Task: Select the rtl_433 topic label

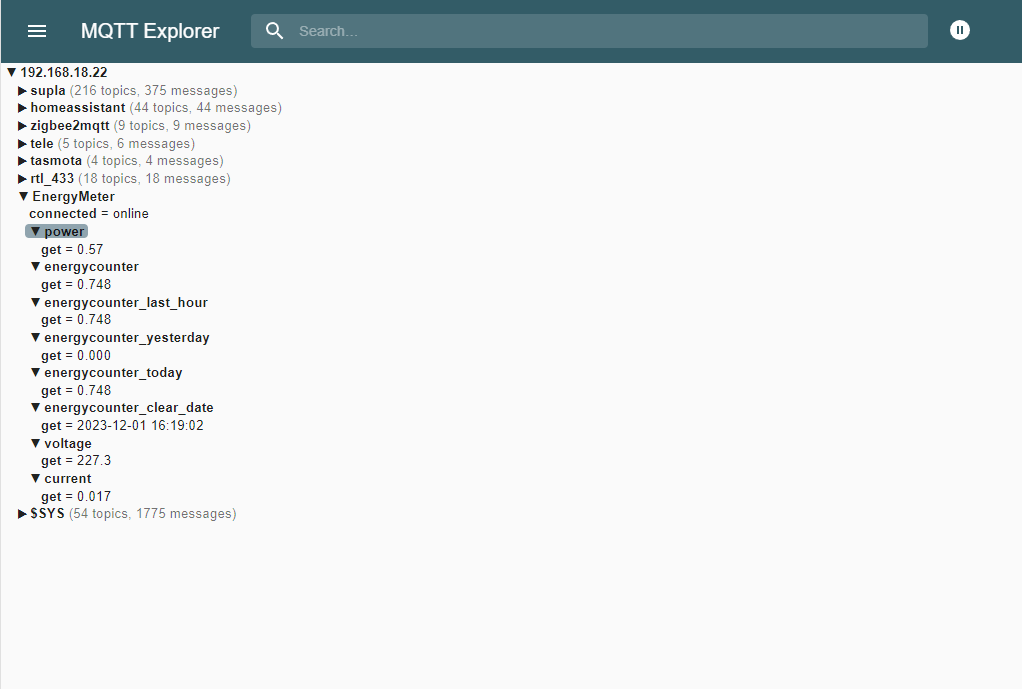Action: pyautogui.click(x=52, y=179)
